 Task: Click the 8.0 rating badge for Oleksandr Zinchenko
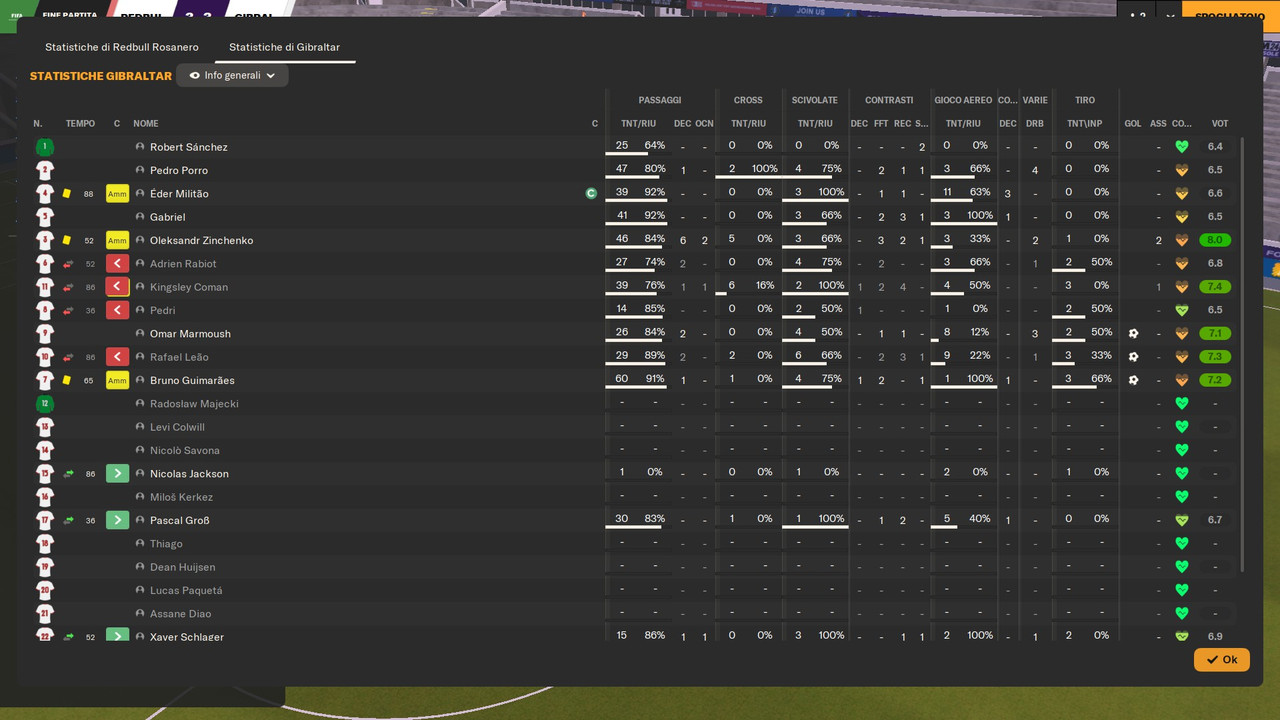tap(1215, 240)
